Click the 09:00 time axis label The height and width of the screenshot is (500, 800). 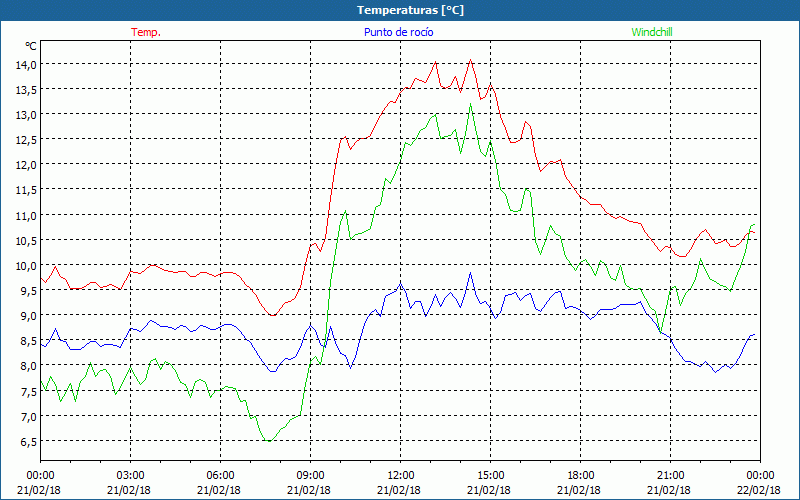coord(310,476)
